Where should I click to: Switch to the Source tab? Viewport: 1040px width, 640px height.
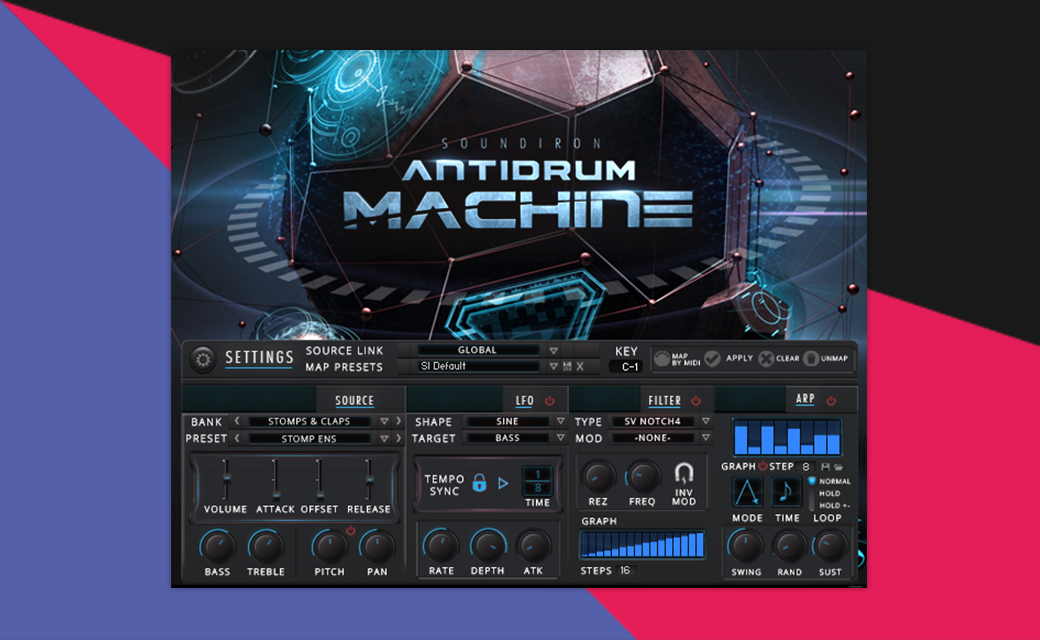[354, 401]
